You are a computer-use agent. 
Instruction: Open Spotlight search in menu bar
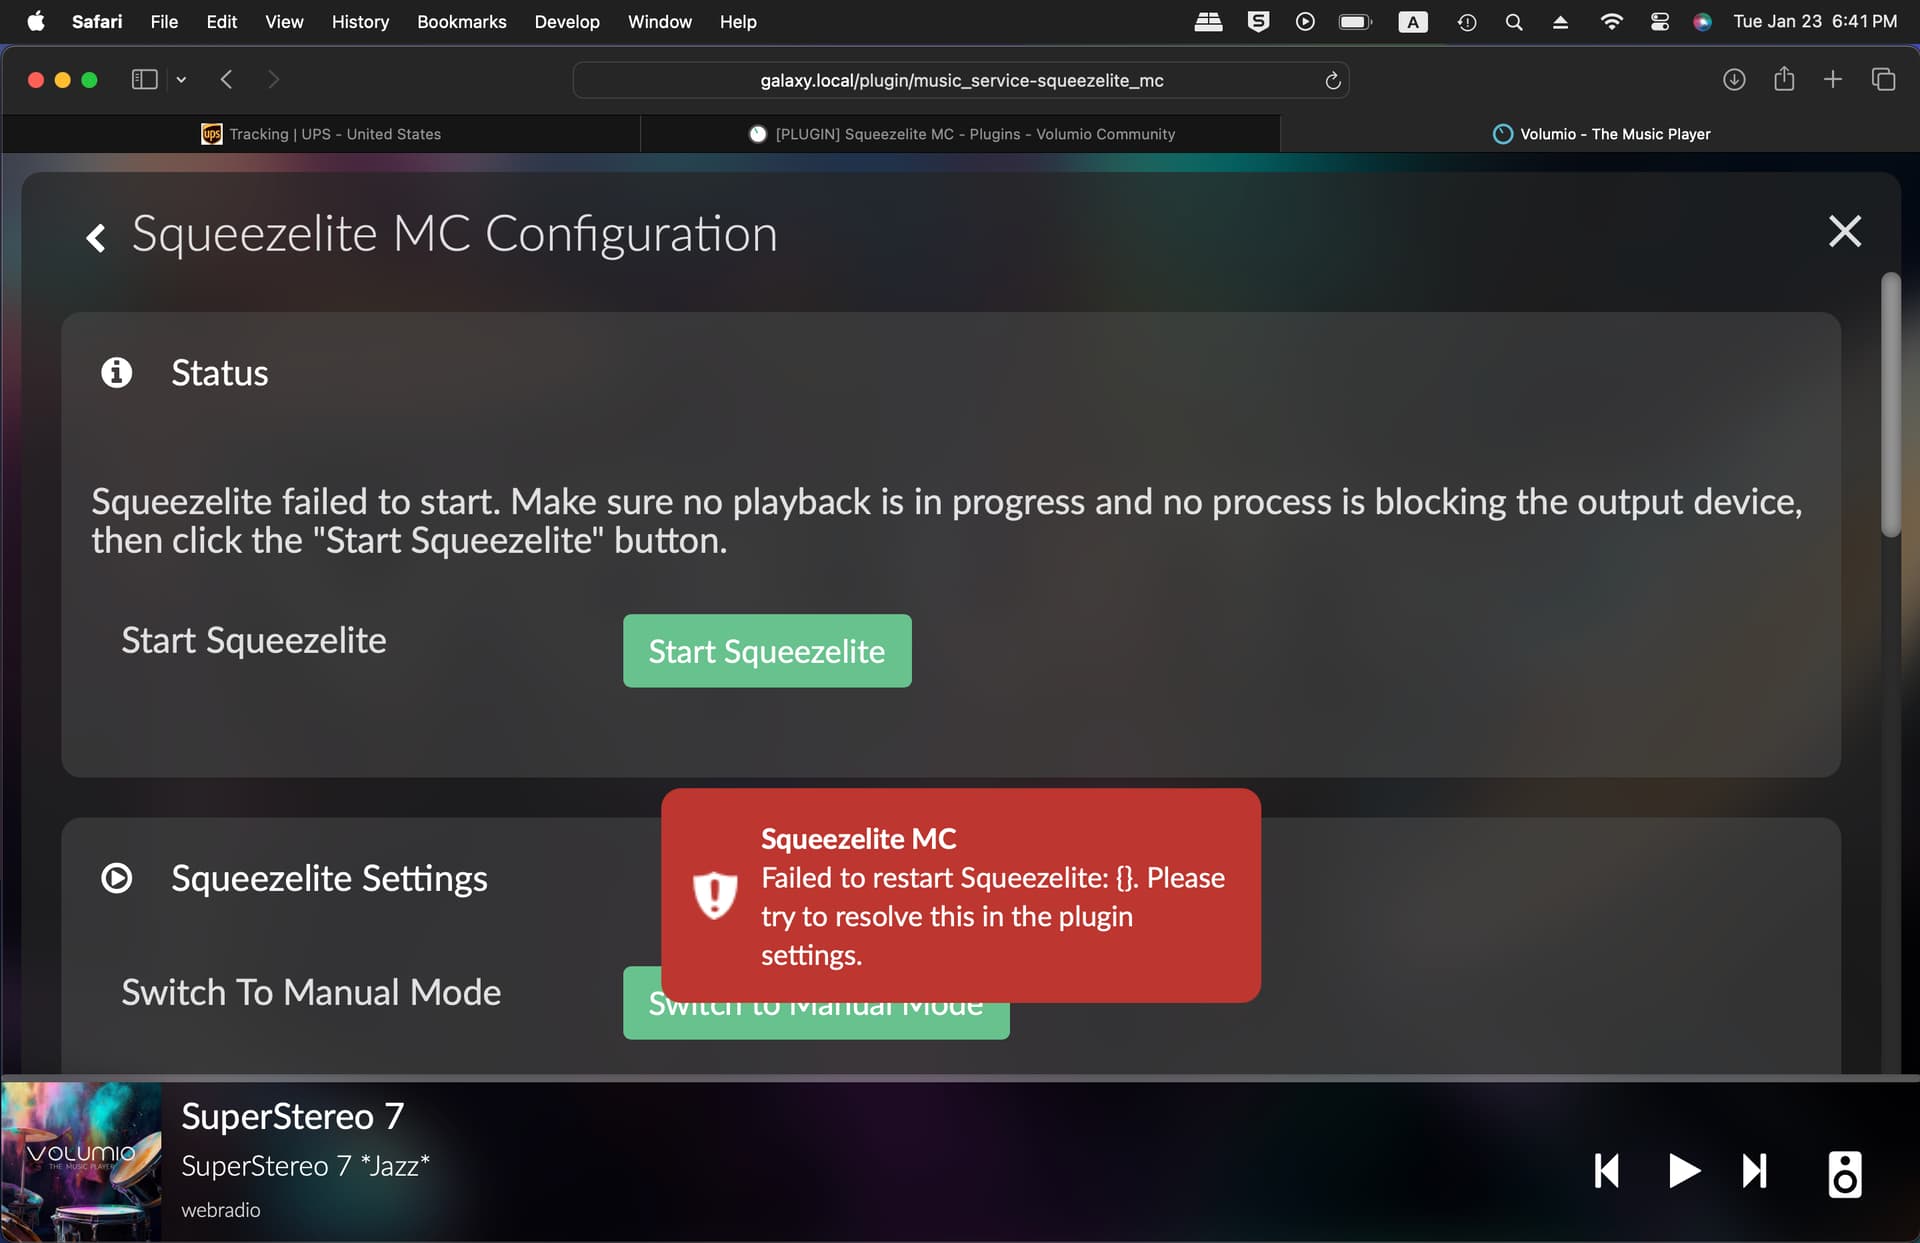(x=1513, y=21)
